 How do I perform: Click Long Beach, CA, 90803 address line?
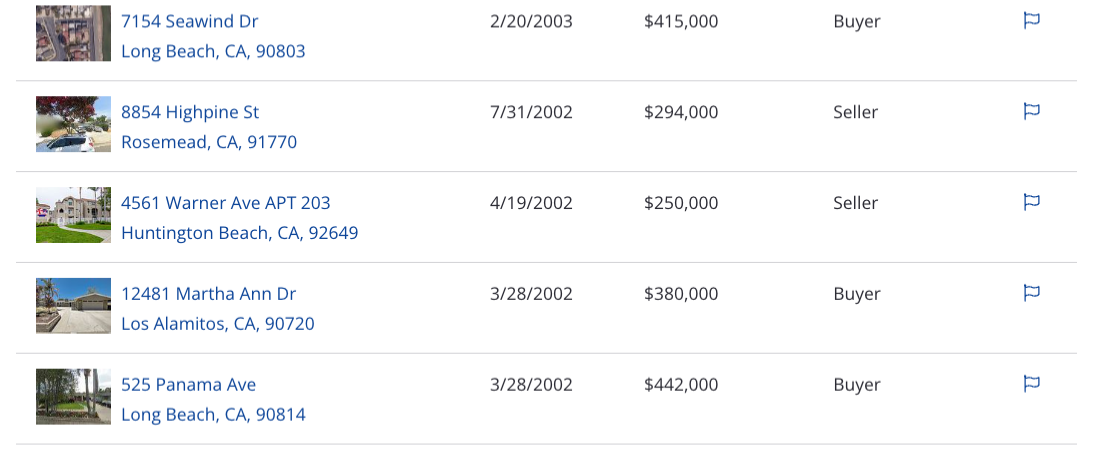pyautogui.click(x=213, y=52)
